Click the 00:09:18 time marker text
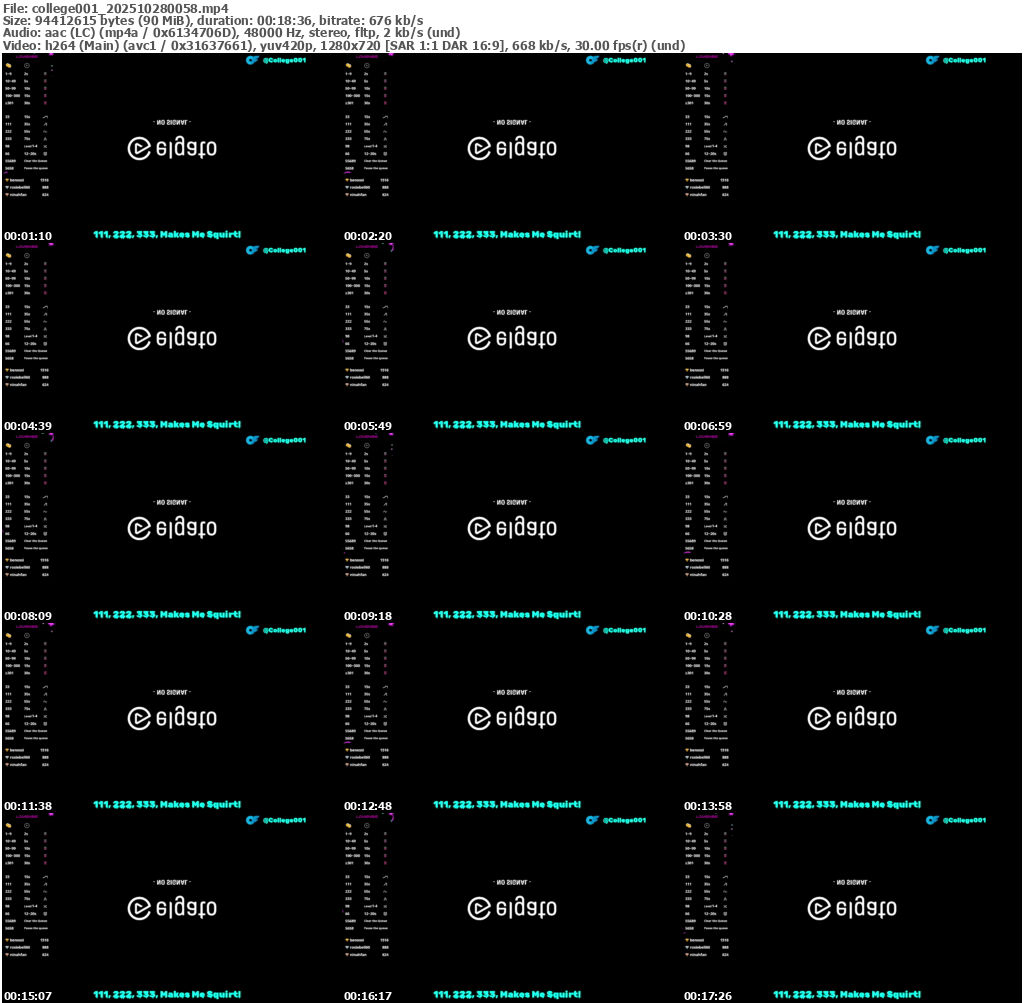The width and height of the screenshot is (1024, 1003). pos(368,616)
